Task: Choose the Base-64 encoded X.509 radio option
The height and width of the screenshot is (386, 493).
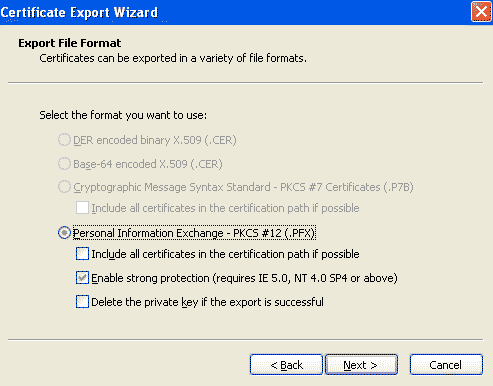Action: (64, 164)
